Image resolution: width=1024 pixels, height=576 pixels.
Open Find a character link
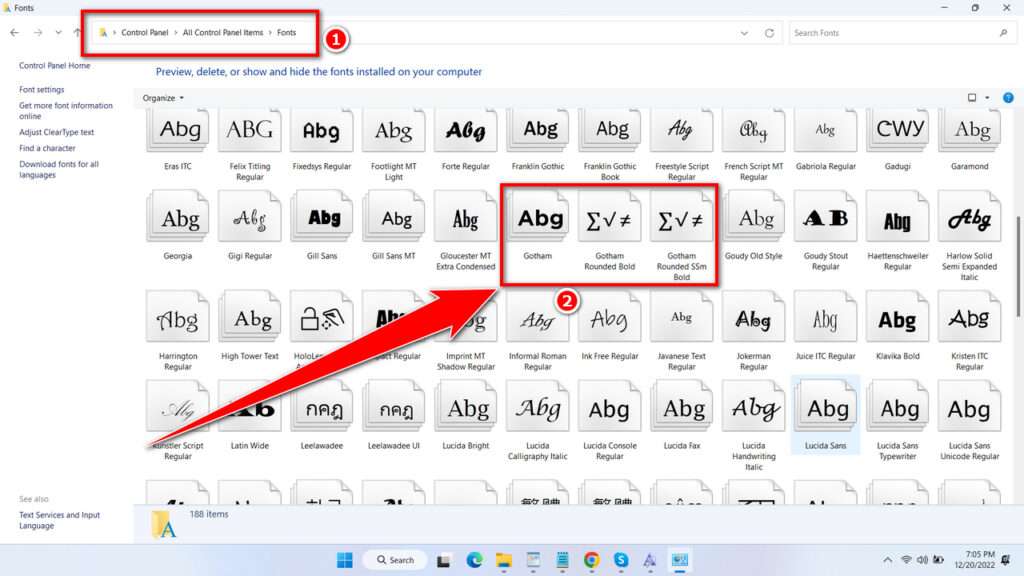(x=47, y=148)
